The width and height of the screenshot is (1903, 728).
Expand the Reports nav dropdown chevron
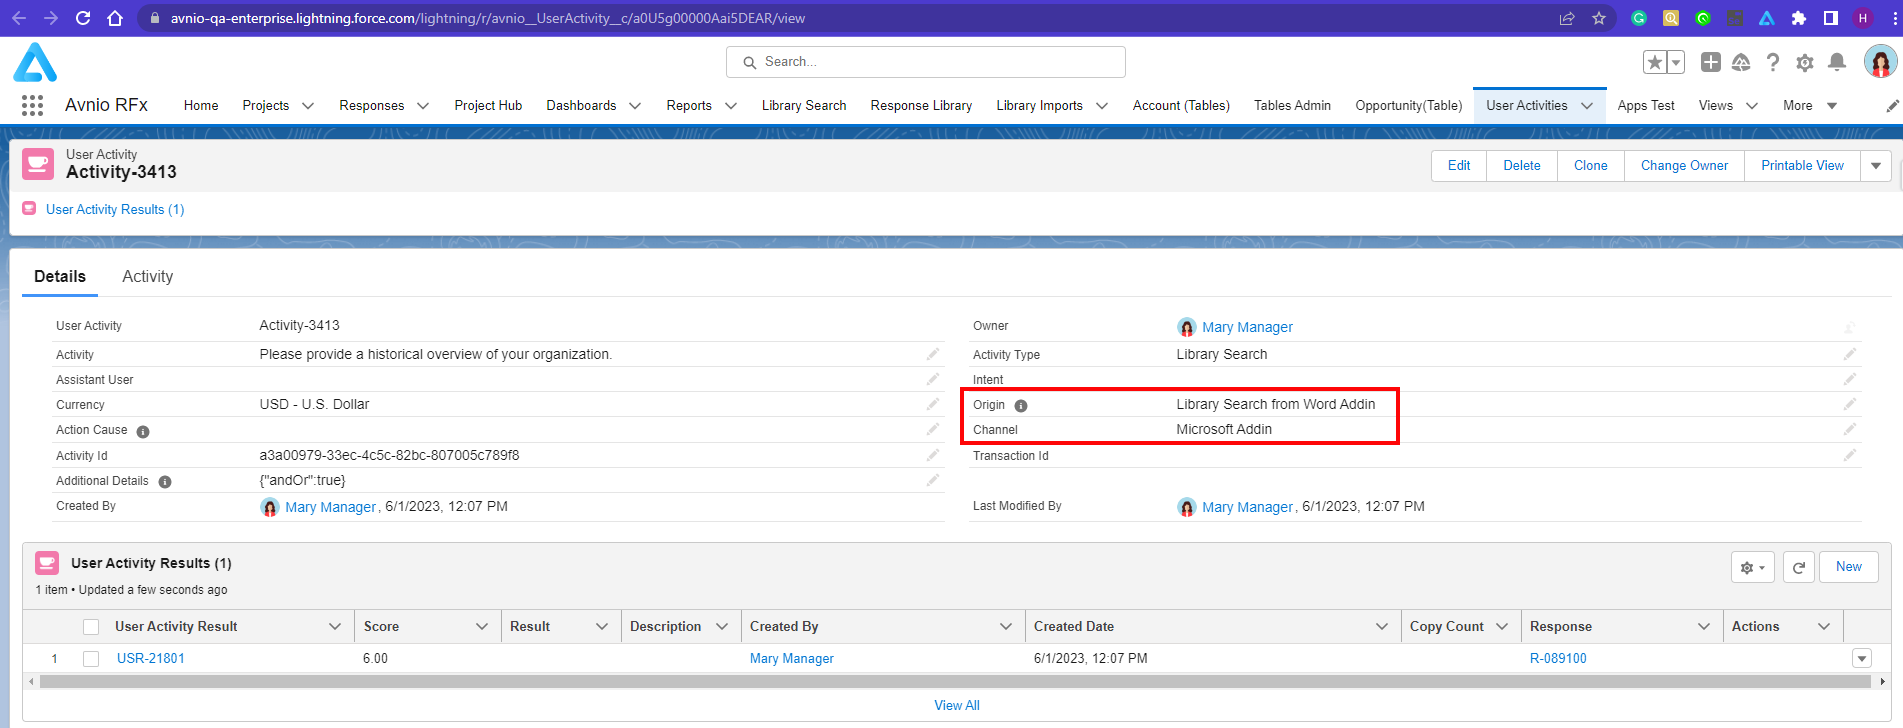tap(731, 106)
